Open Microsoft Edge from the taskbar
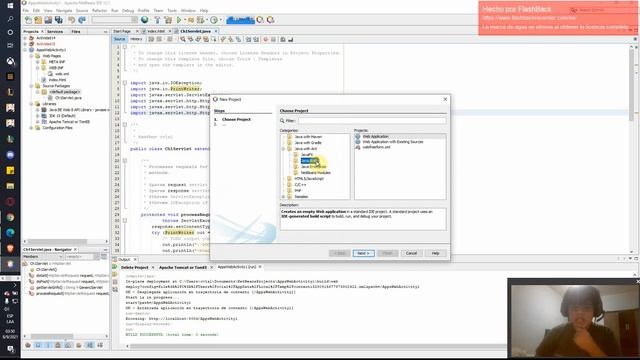 tap(10, 232)
